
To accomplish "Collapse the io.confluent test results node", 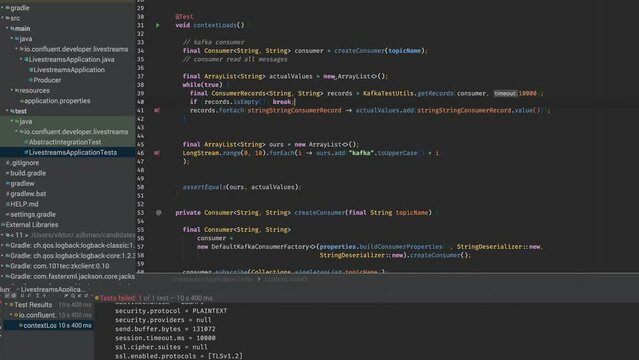I will pyautogui.click(x=11, y=315).
